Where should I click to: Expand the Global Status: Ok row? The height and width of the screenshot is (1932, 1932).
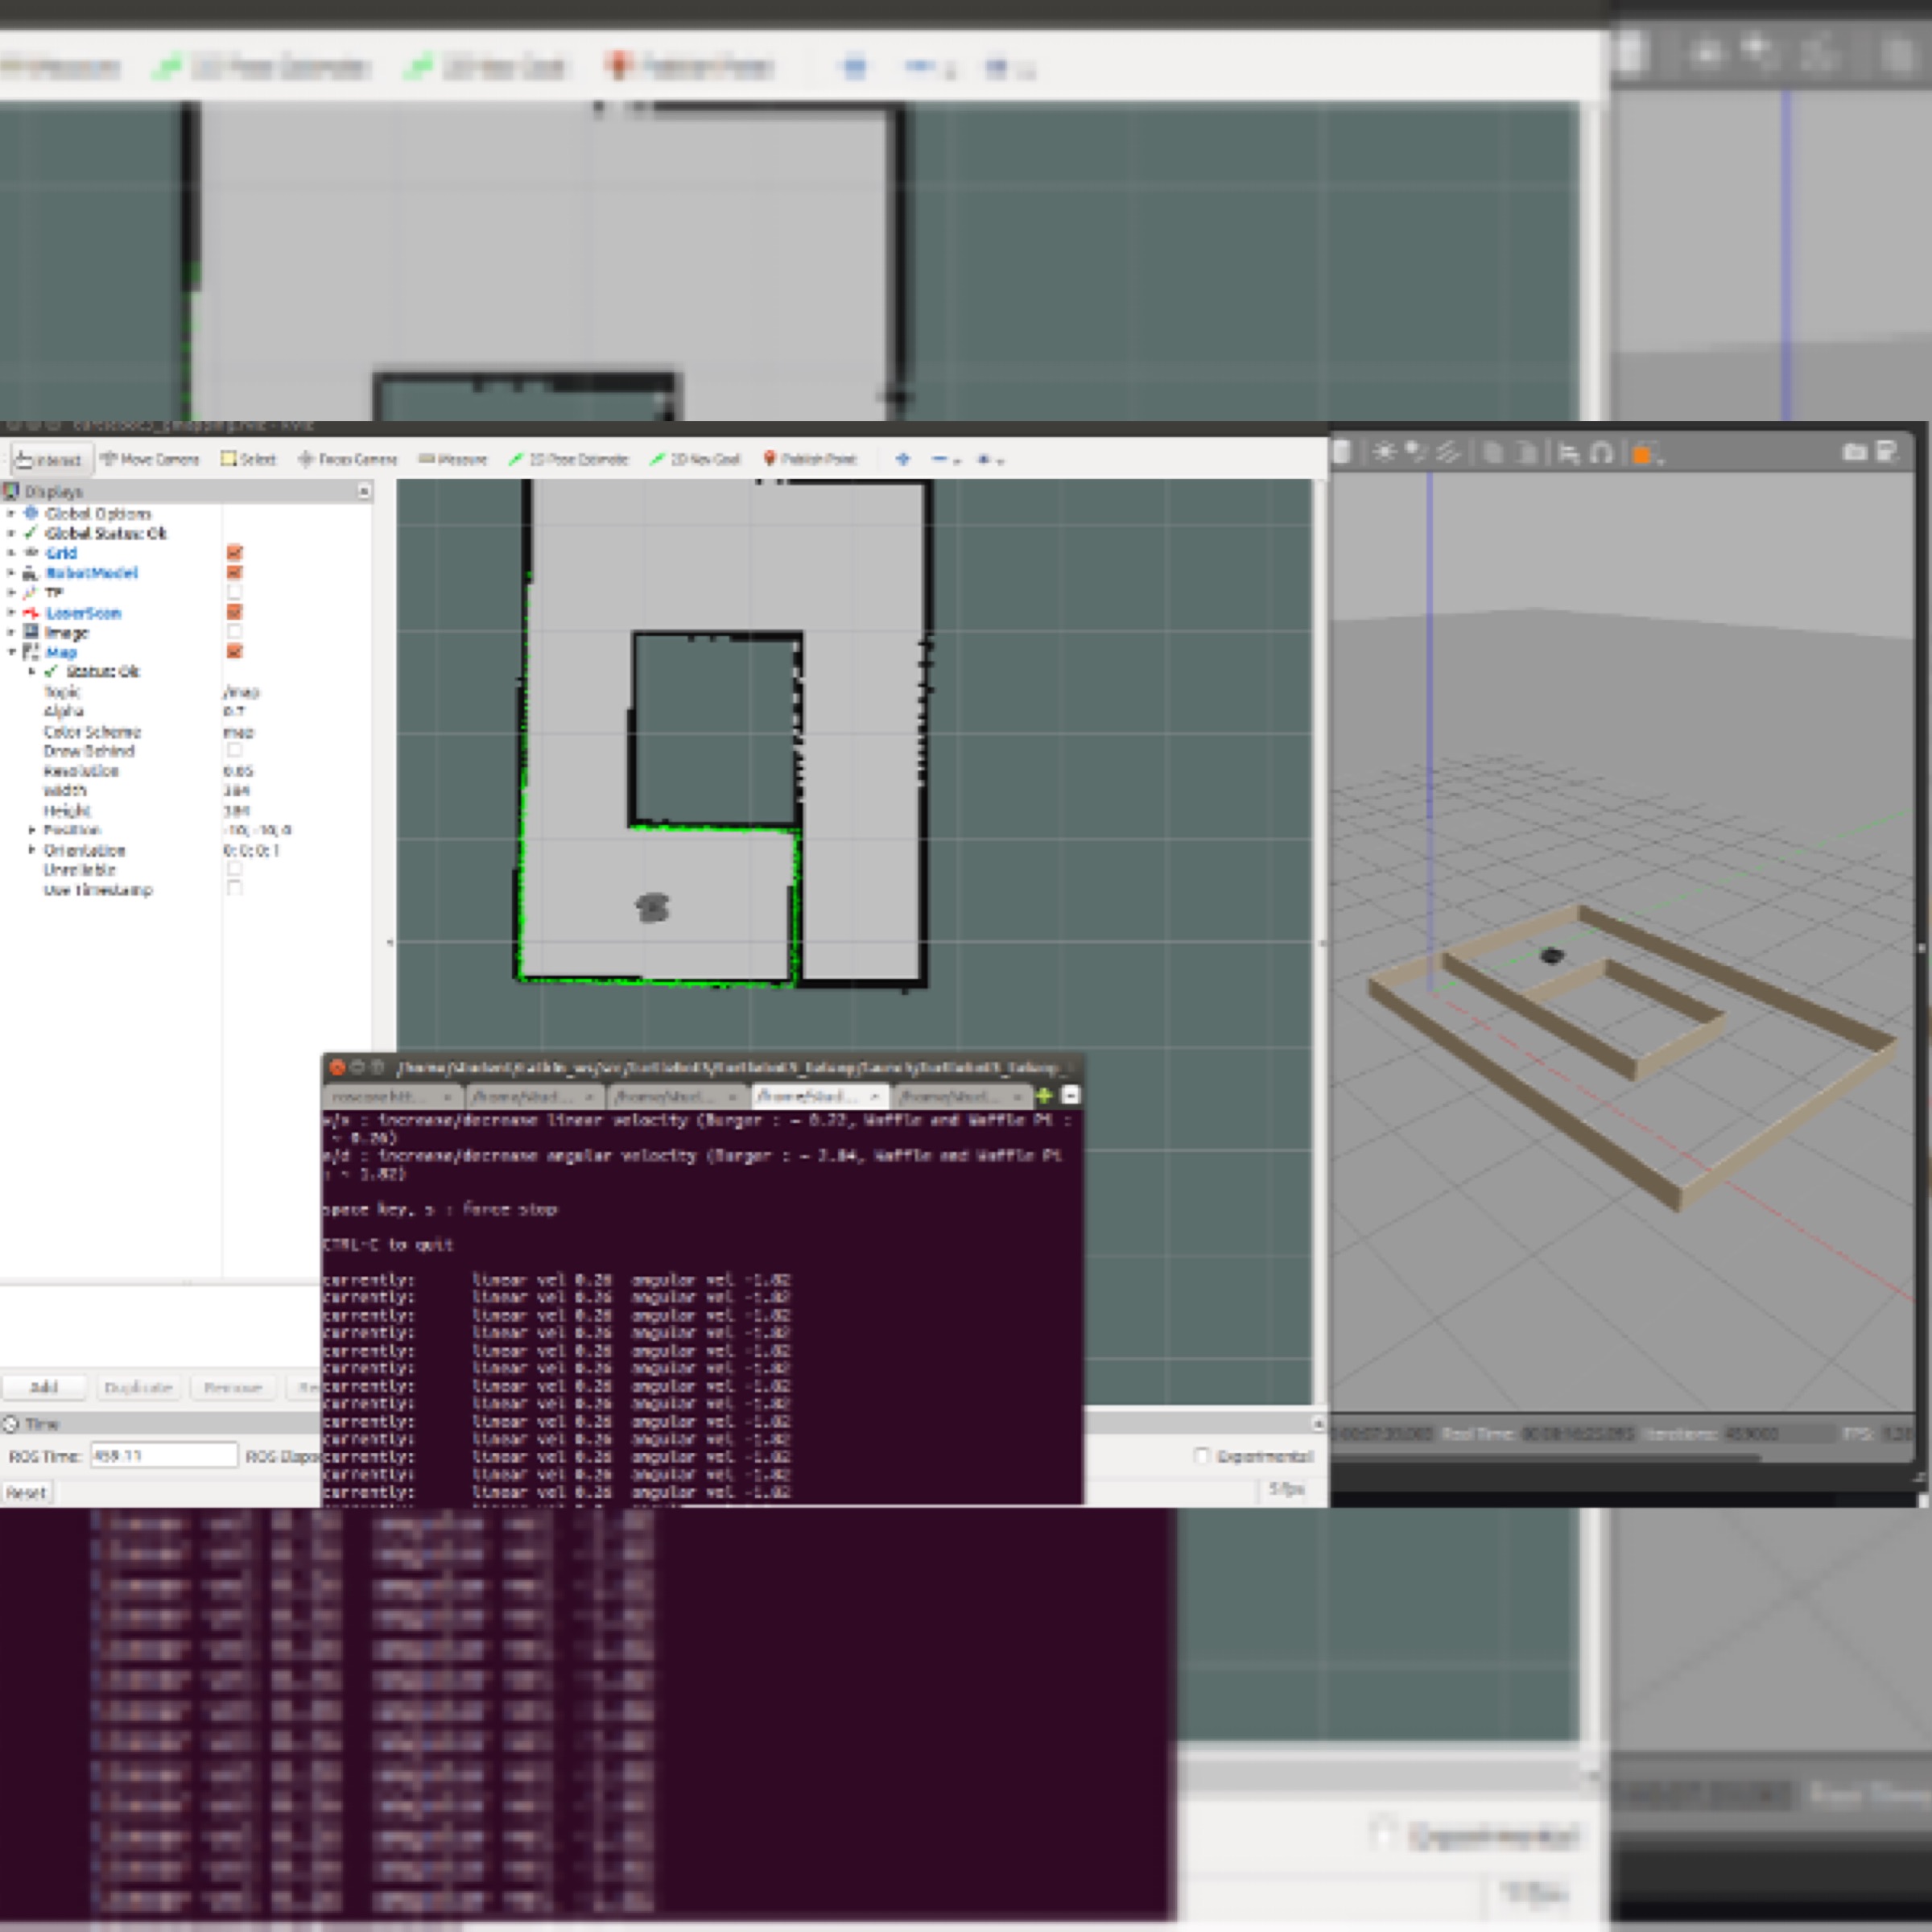coord(11,533)
